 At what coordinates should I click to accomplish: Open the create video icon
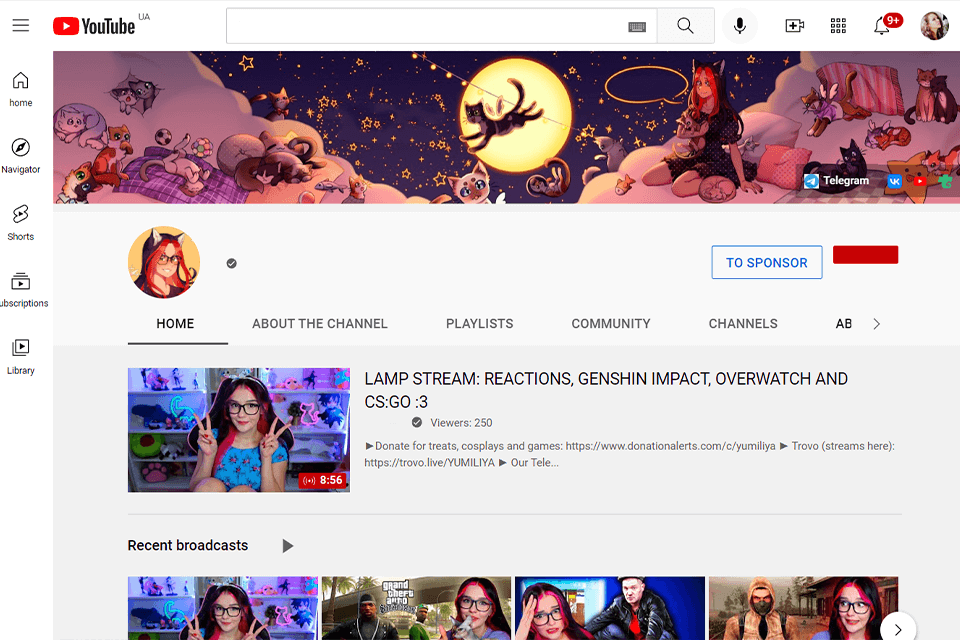(x=794, y=26)
